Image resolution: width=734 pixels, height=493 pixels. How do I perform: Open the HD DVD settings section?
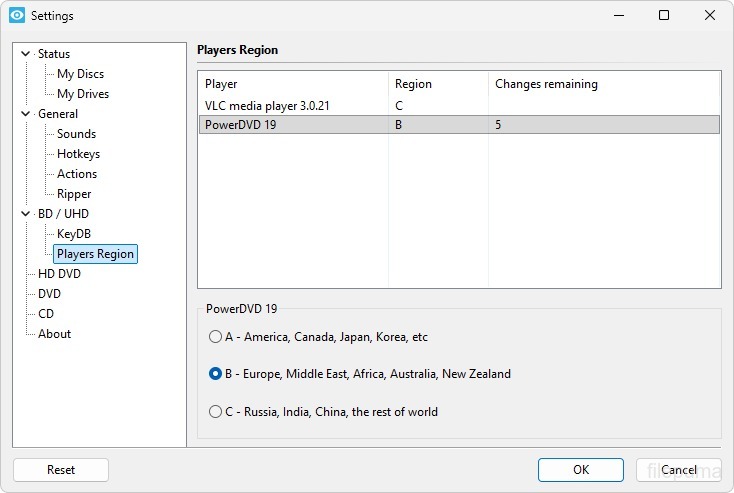[59, 274]
